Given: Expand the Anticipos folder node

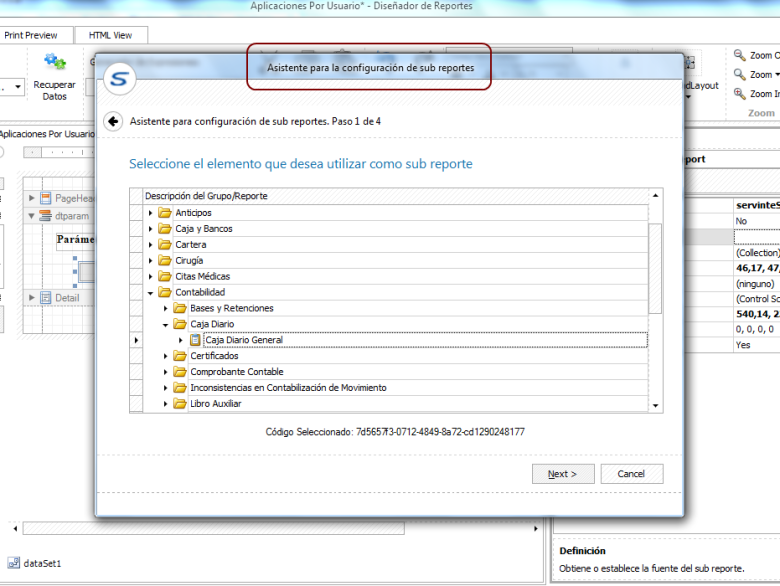Looking at the screenshot, I should coord(151,213).
